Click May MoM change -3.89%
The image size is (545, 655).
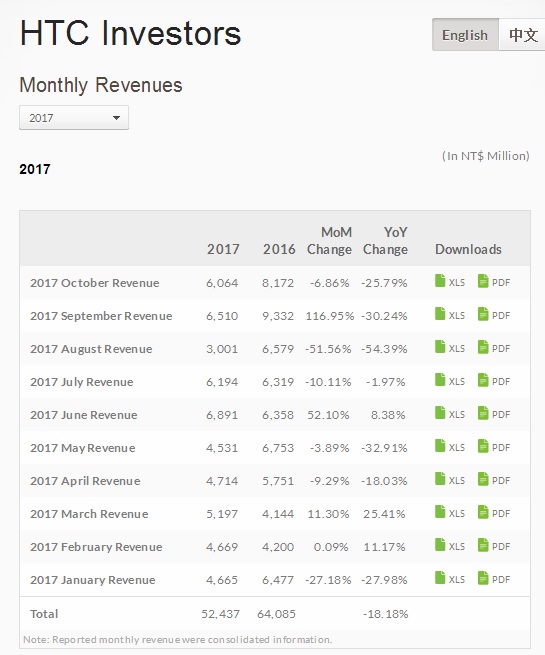(330, 448)
